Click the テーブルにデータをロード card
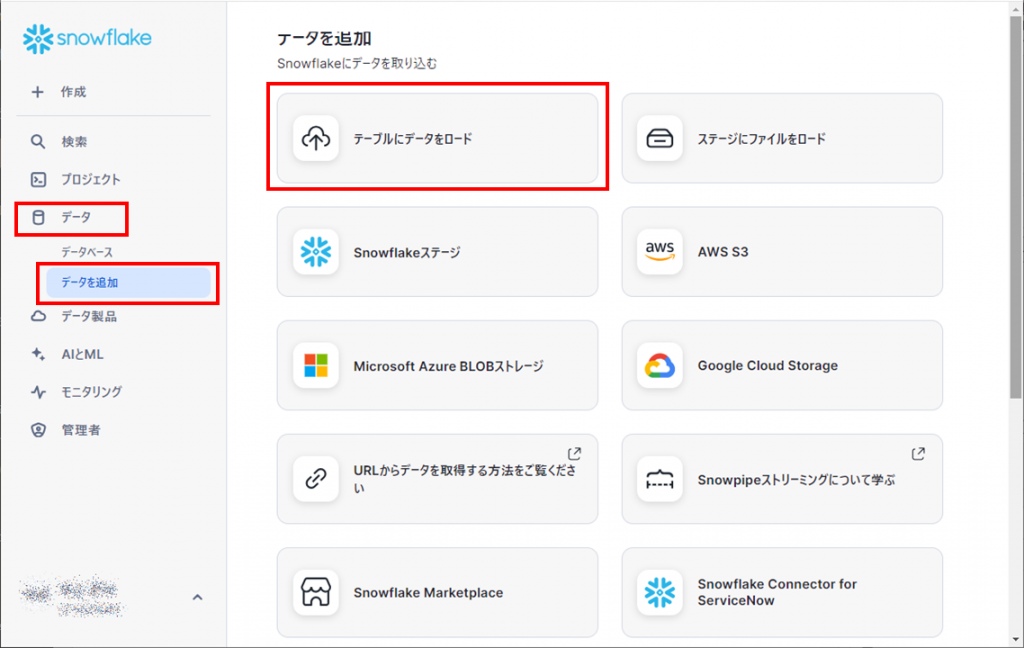1024x648 pixels. 437,137
